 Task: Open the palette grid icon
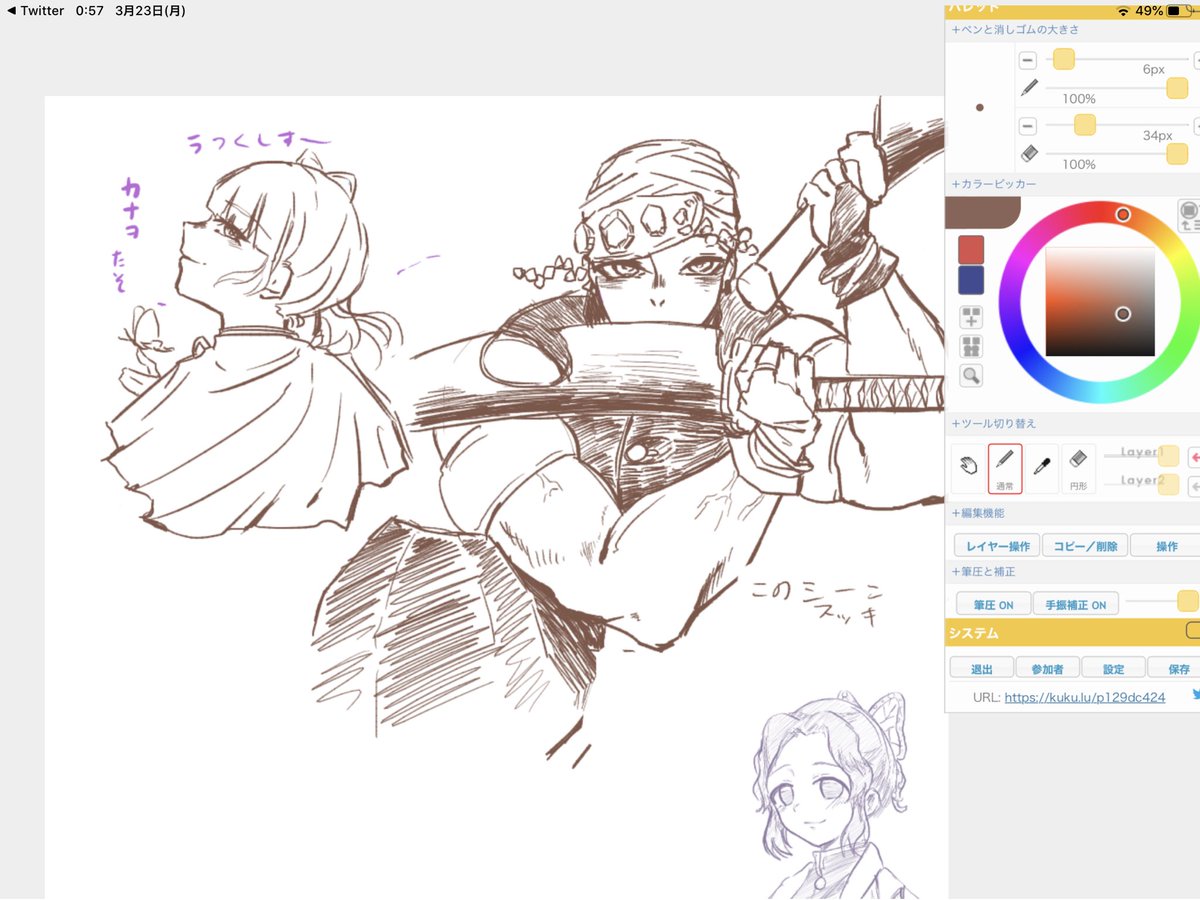[971, 347]
